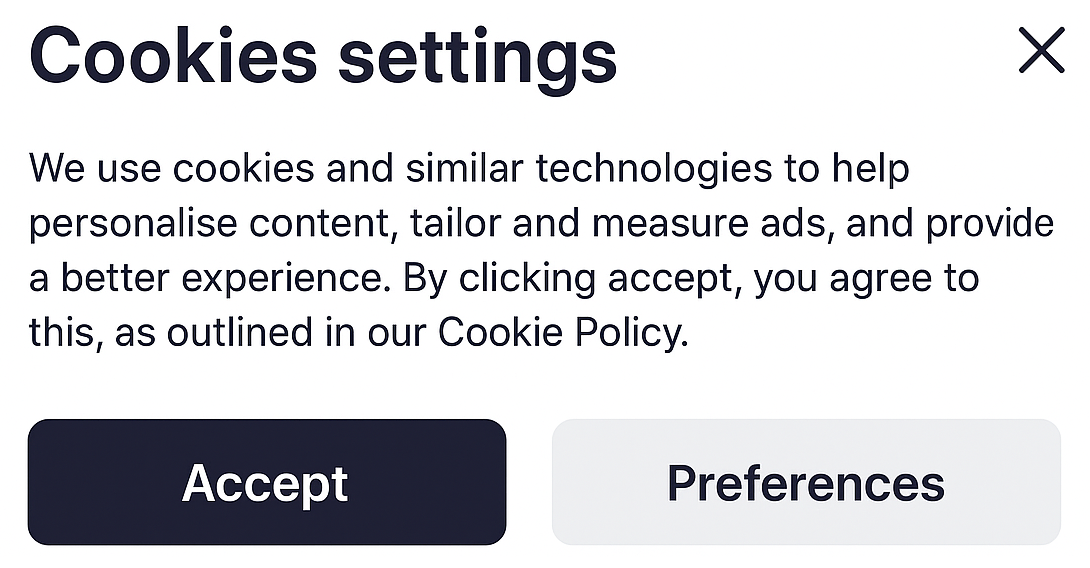The image size is (1090, 568).
Task: Exit the cookie prompt using the X
Action: coord(1041,51)
